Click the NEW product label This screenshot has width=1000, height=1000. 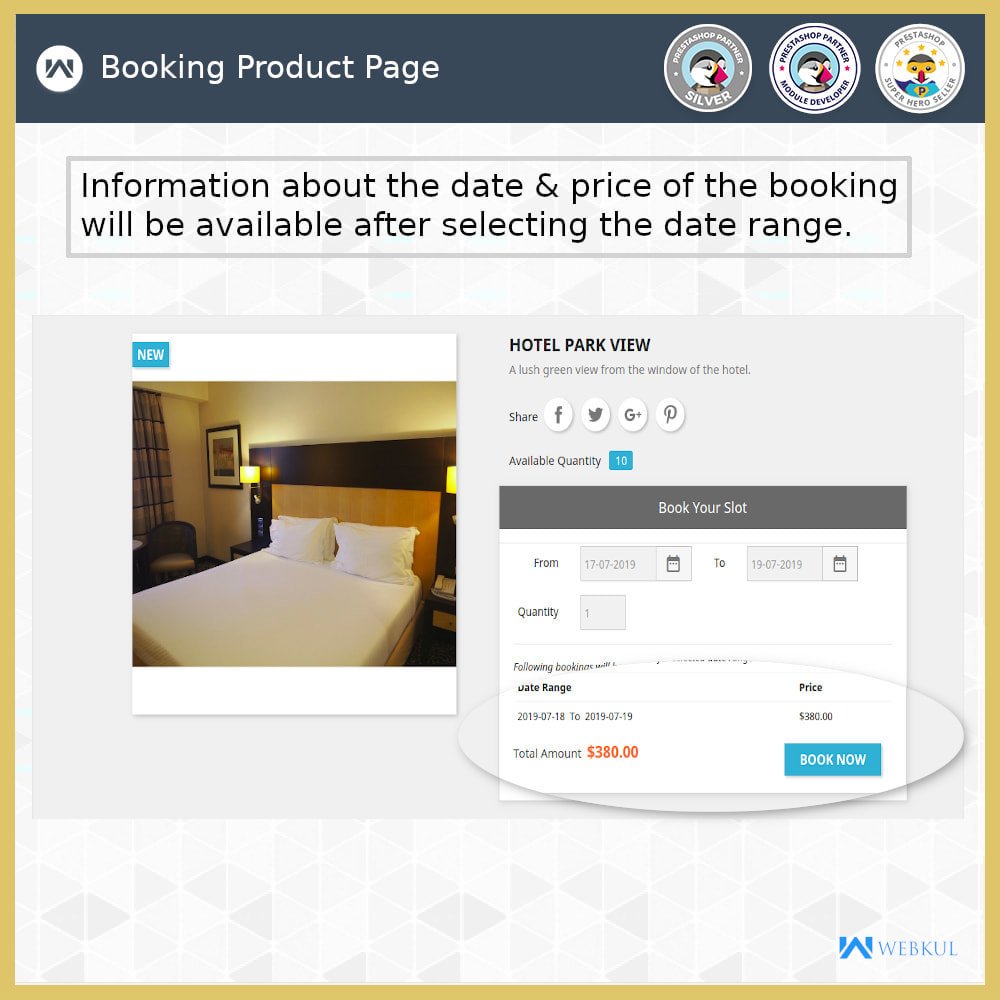click(151, 355)
